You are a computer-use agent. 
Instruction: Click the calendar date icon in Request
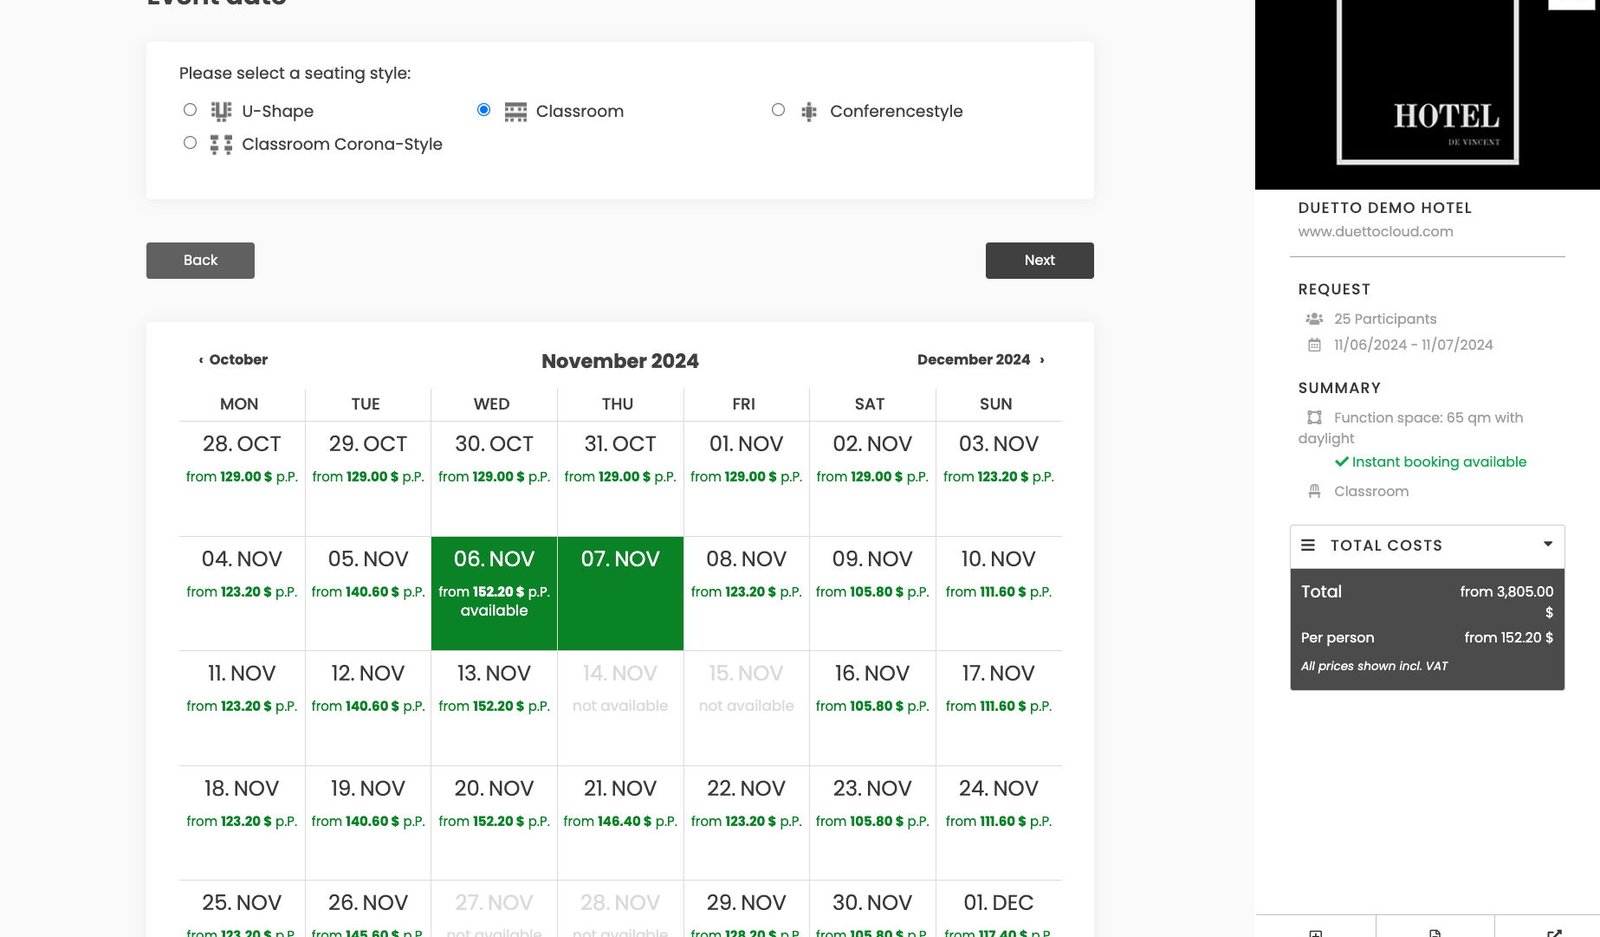(1314, 345)
